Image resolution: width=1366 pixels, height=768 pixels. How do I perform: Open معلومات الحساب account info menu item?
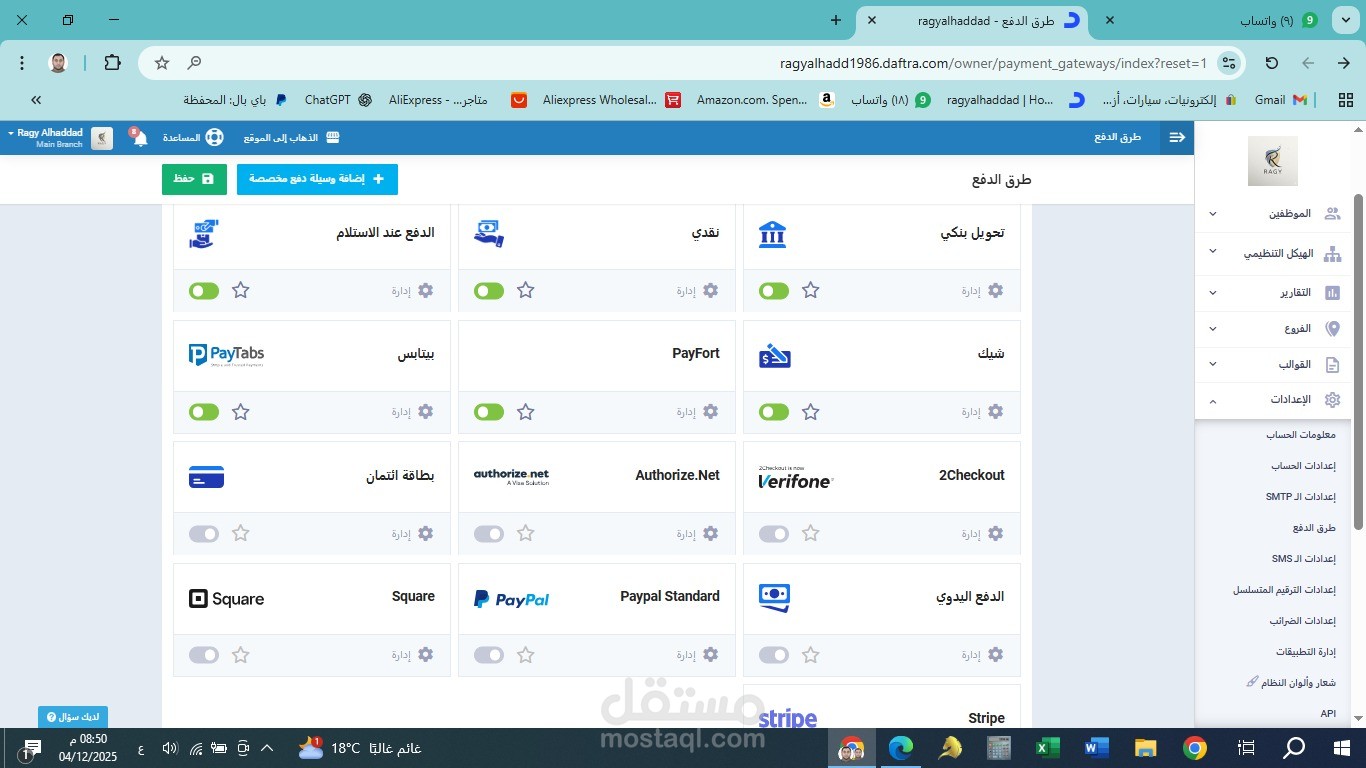tap(1301, 435)
